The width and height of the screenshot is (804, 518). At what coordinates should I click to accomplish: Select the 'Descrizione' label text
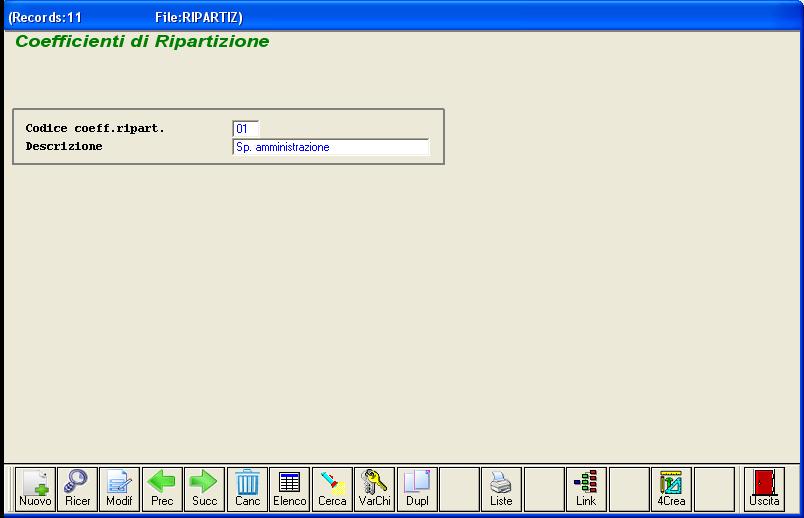click(x=64, y=146)
